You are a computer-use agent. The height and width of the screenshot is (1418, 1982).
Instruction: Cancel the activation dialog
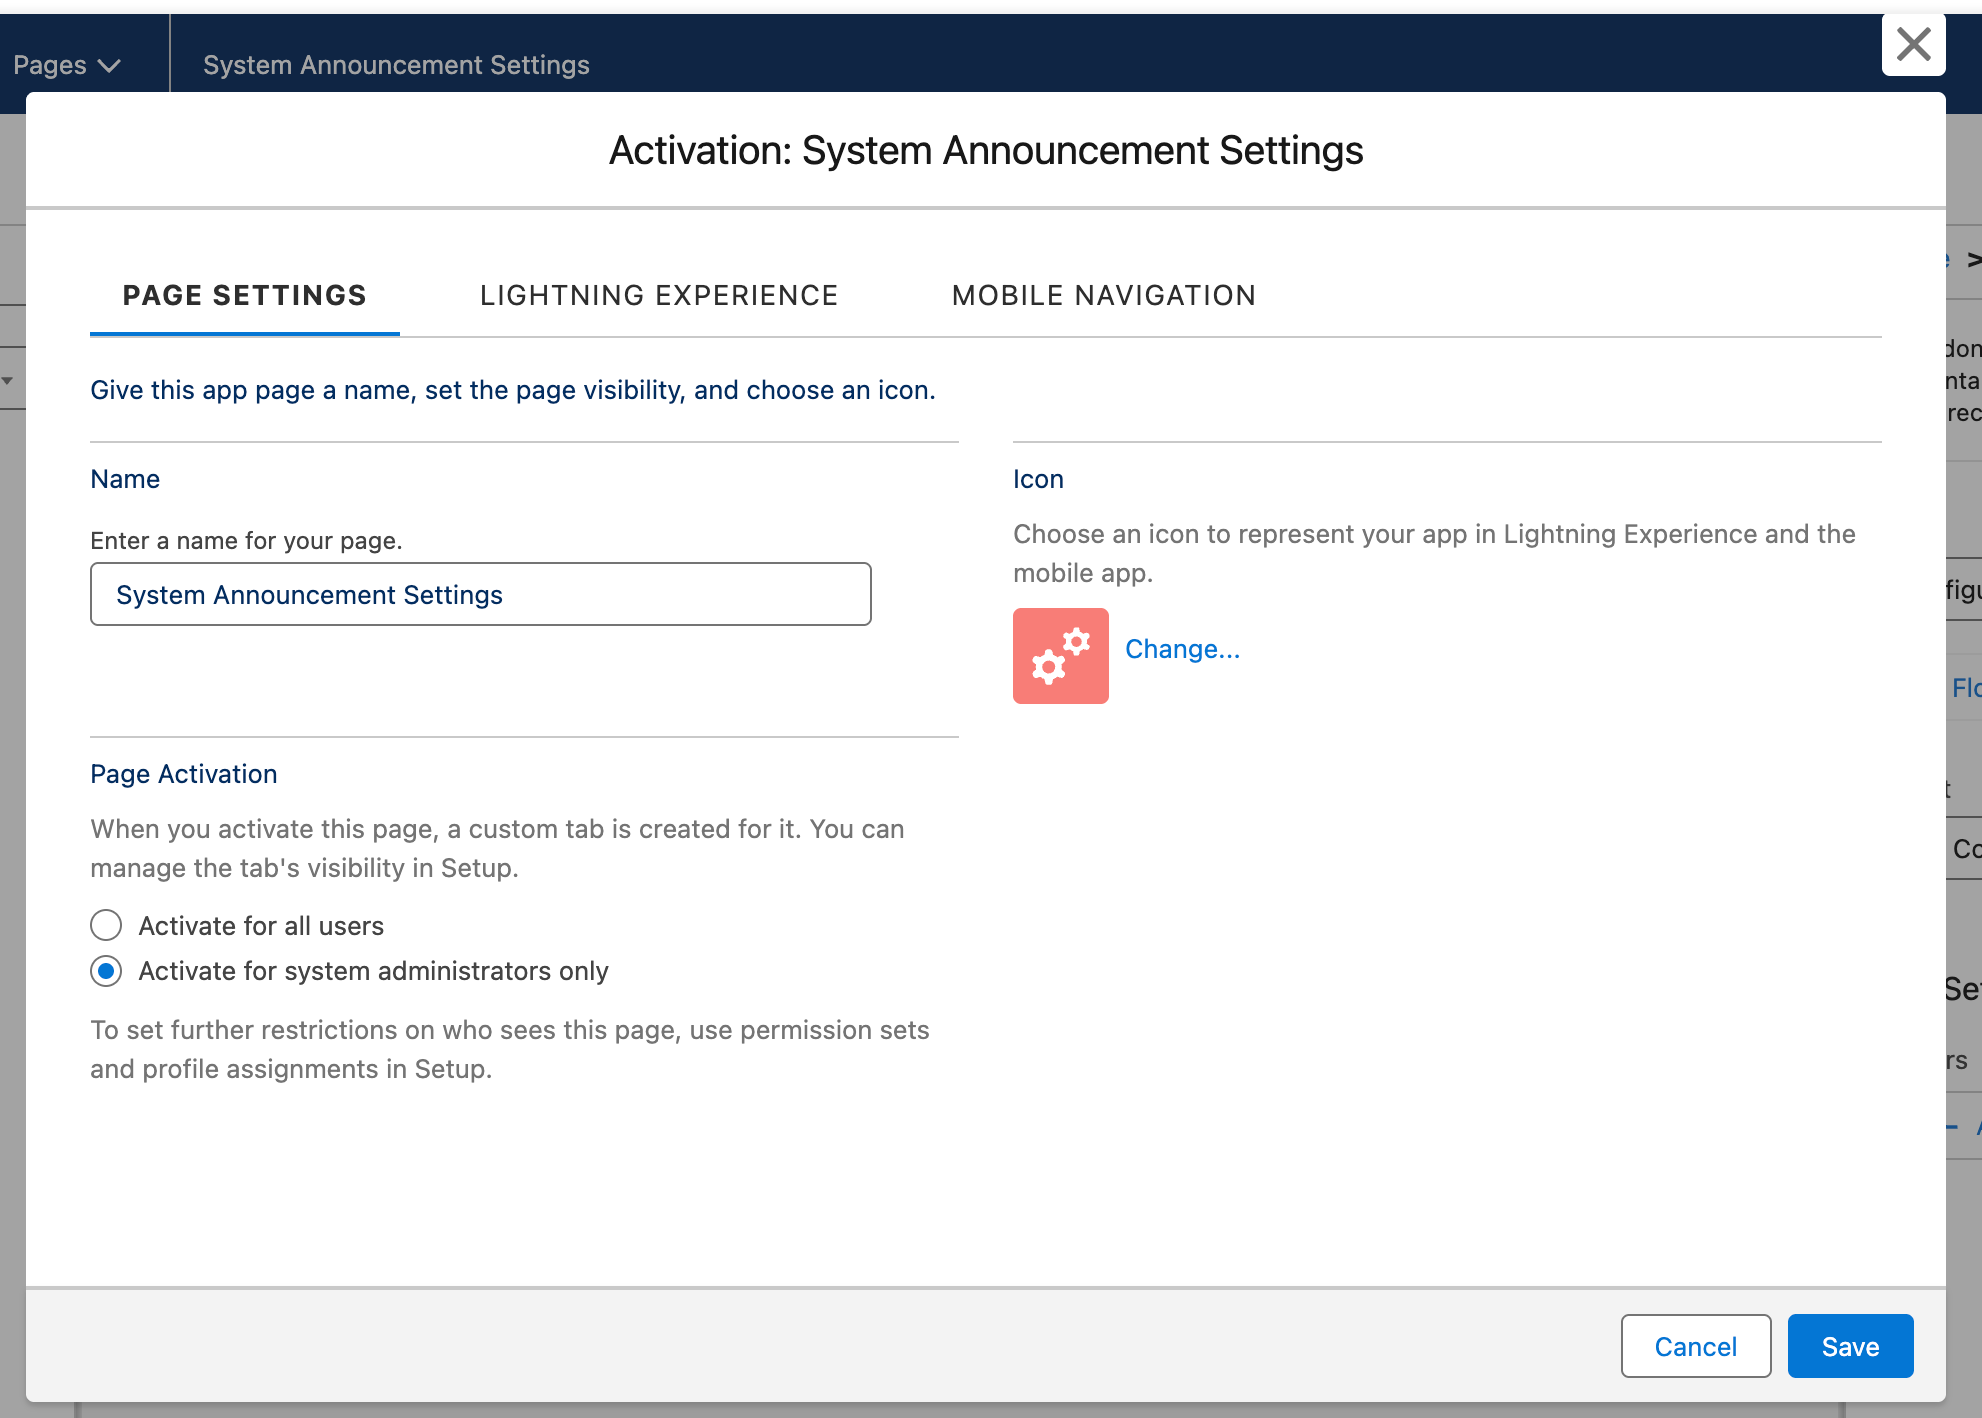click(x=1695, y=1346)
